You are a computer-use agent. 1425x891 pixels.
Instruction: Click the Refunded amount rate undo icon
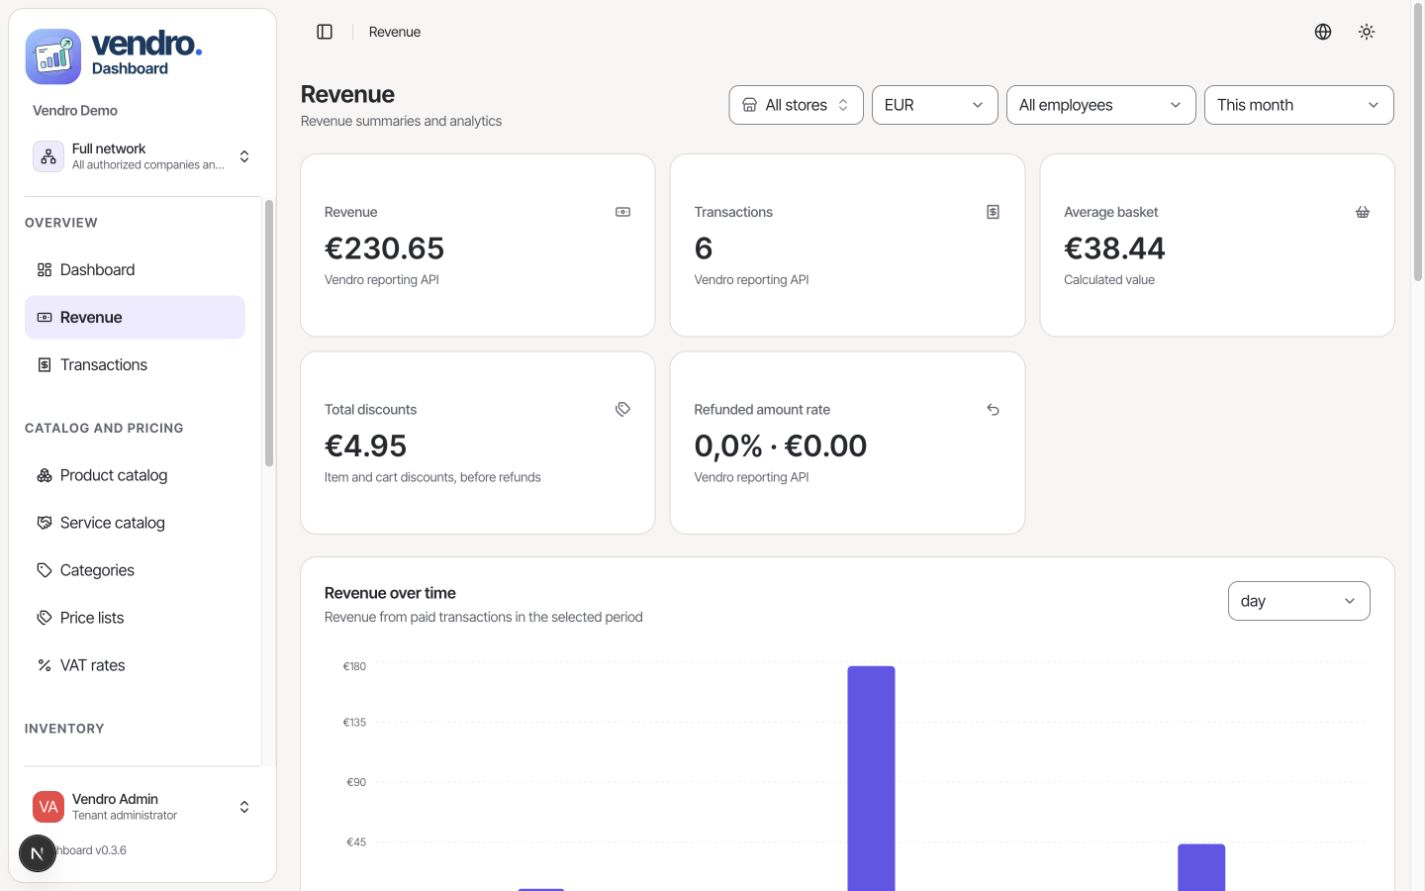click(993, 409)
